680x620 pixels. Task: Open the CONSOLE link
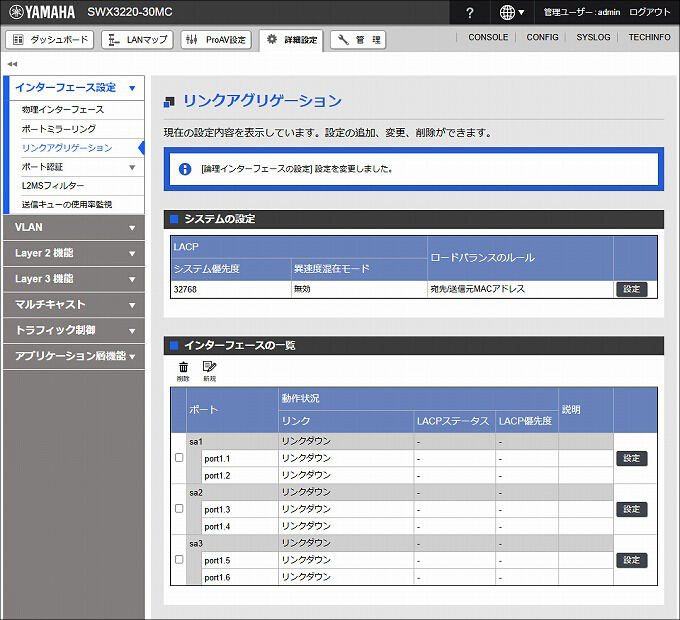click(x=488, y=37)
